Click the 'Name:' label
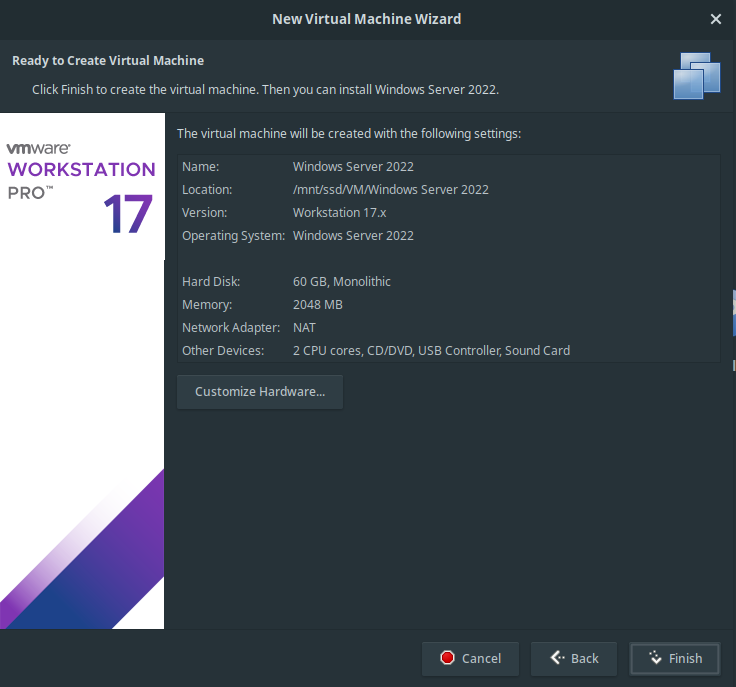Image resolution: width=736 pixels, height=687 pixels. (200, 167)
